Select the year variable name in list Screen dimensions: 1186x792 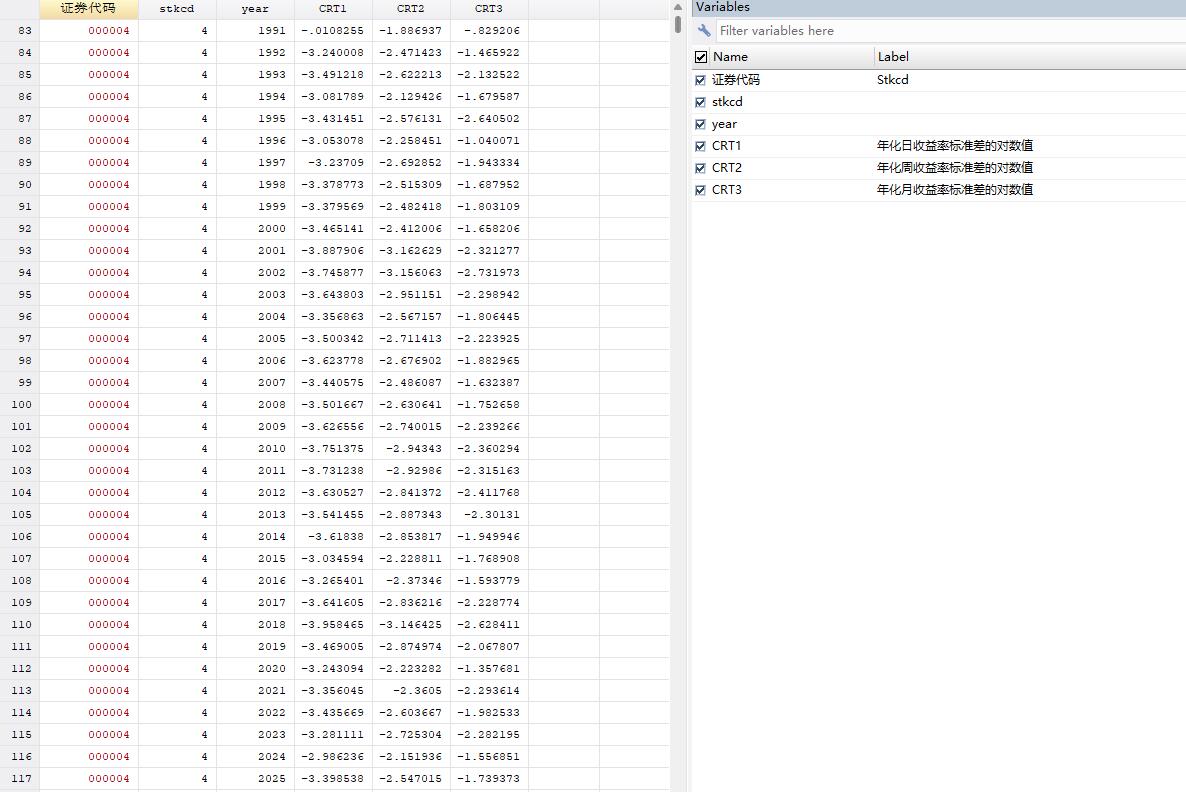pos(724,124)
